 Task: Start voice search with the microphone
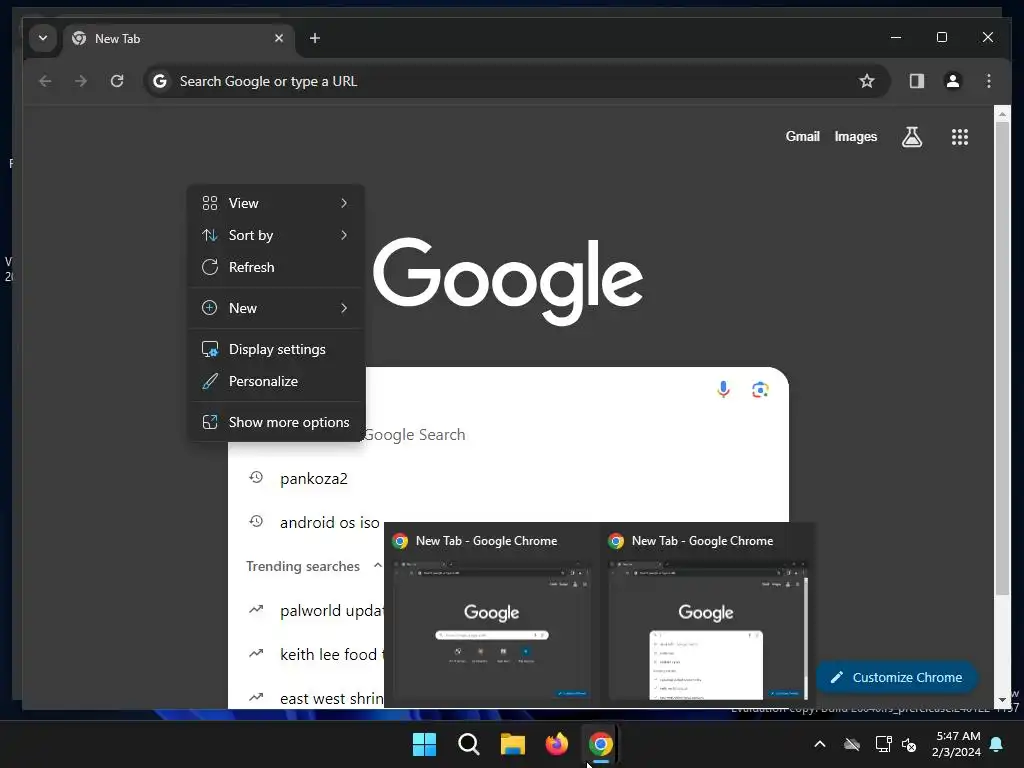[x=724, y=389]
